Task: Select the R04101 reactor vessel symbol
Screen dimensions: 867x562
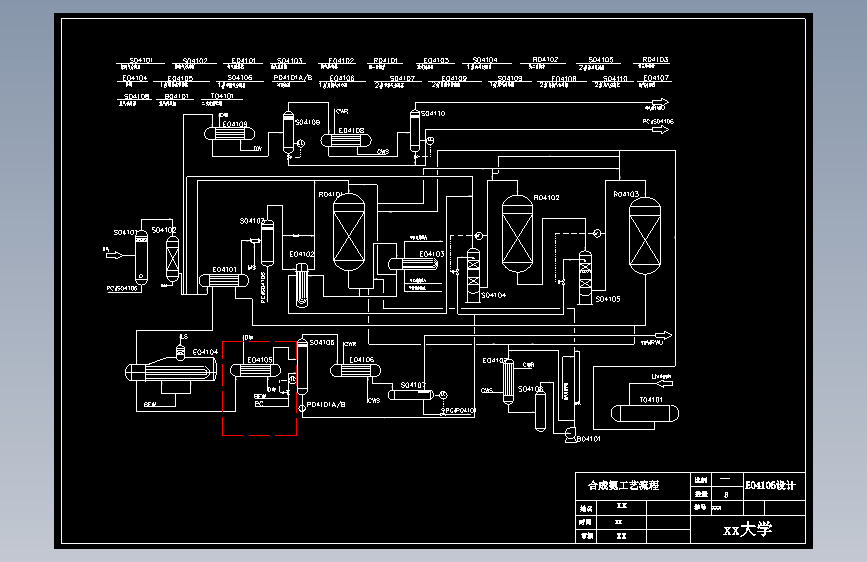Action: [349, 232]
